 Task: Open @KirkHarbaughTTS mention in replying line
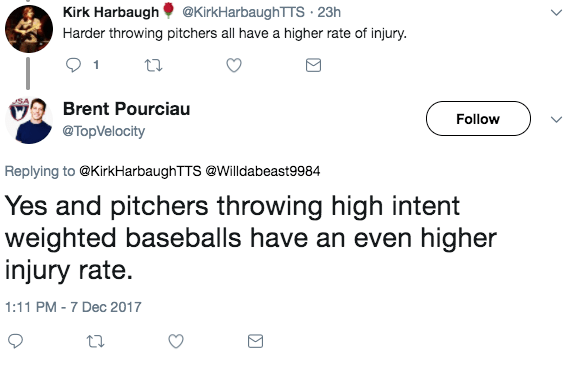pyautogui.click(x=140, y=171)
